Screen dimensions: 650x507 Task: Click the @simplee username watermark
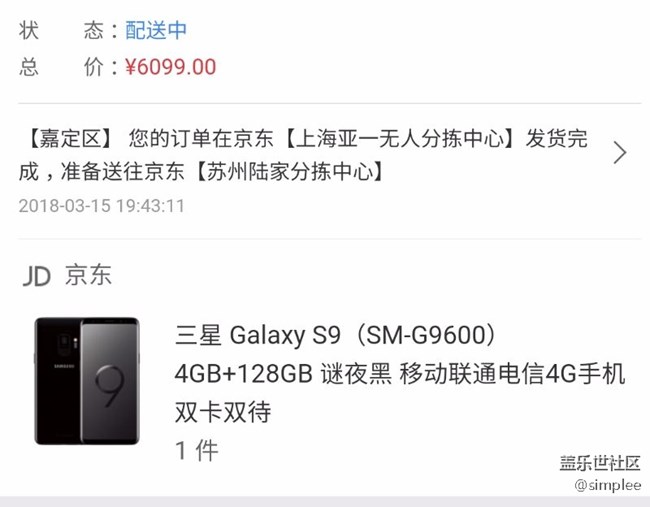[x=608, y=485]
